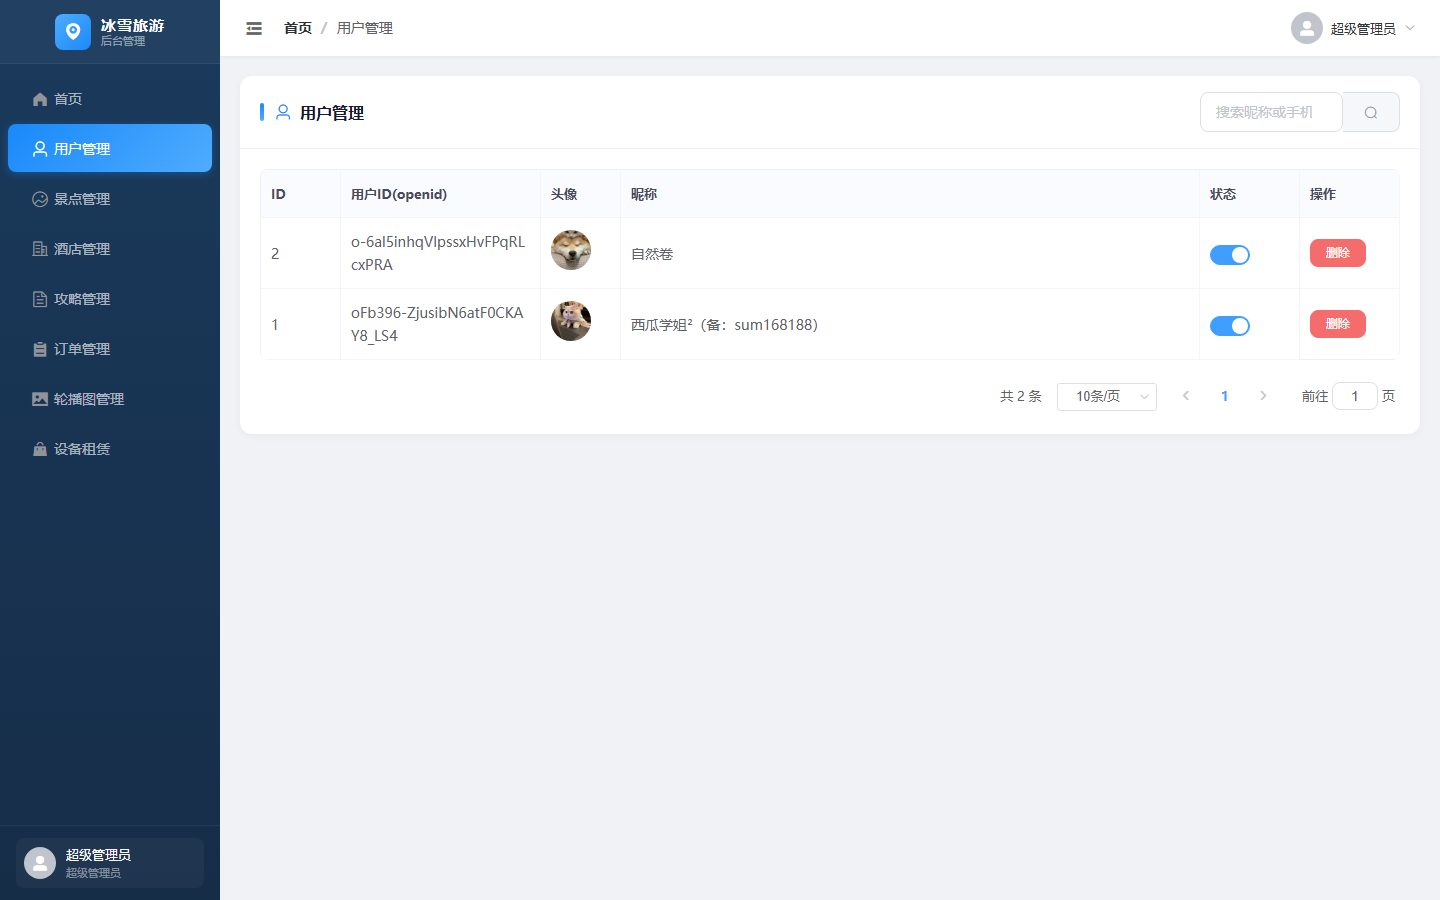Click the search magnifier button
The image size is (1440, 900).
click(1371, 112)
